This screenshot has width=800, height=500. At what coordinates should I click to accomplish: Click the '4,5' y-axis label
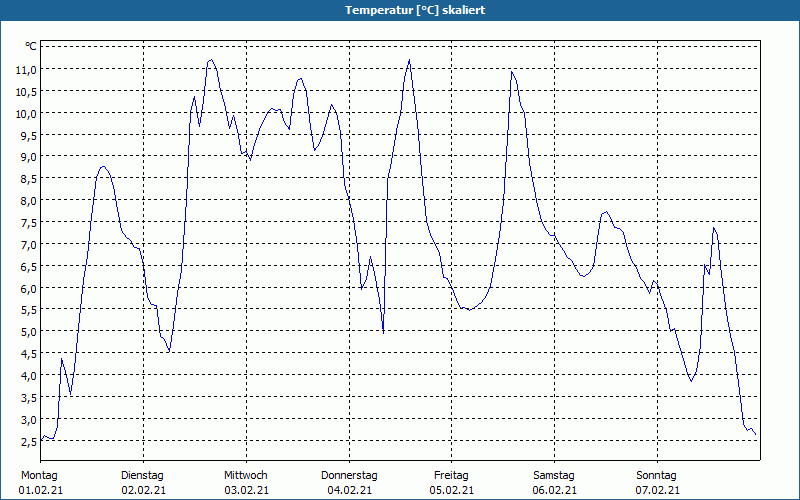click(x=29, y=354)
